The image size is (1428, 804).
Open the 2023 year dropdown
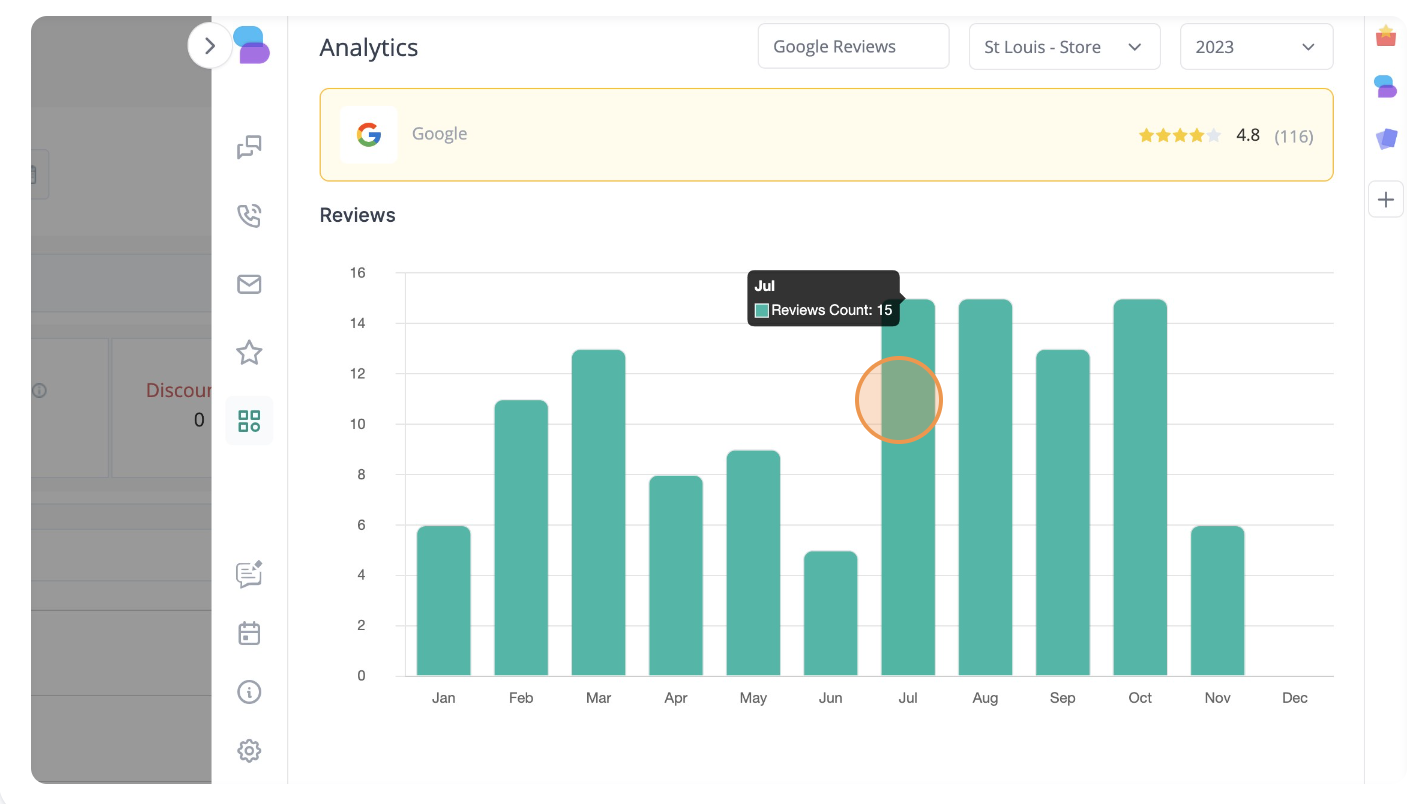pyautogui.click(x=1256, y=47)
